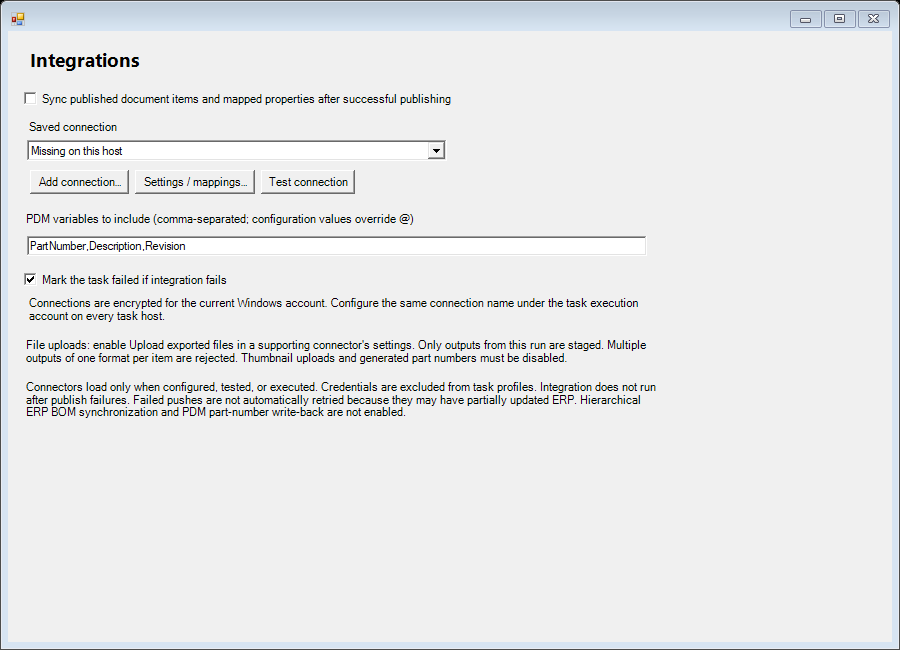Screen dimensions: 900x650
Task: Minimize the Integrations window
Action: point(805,19)
